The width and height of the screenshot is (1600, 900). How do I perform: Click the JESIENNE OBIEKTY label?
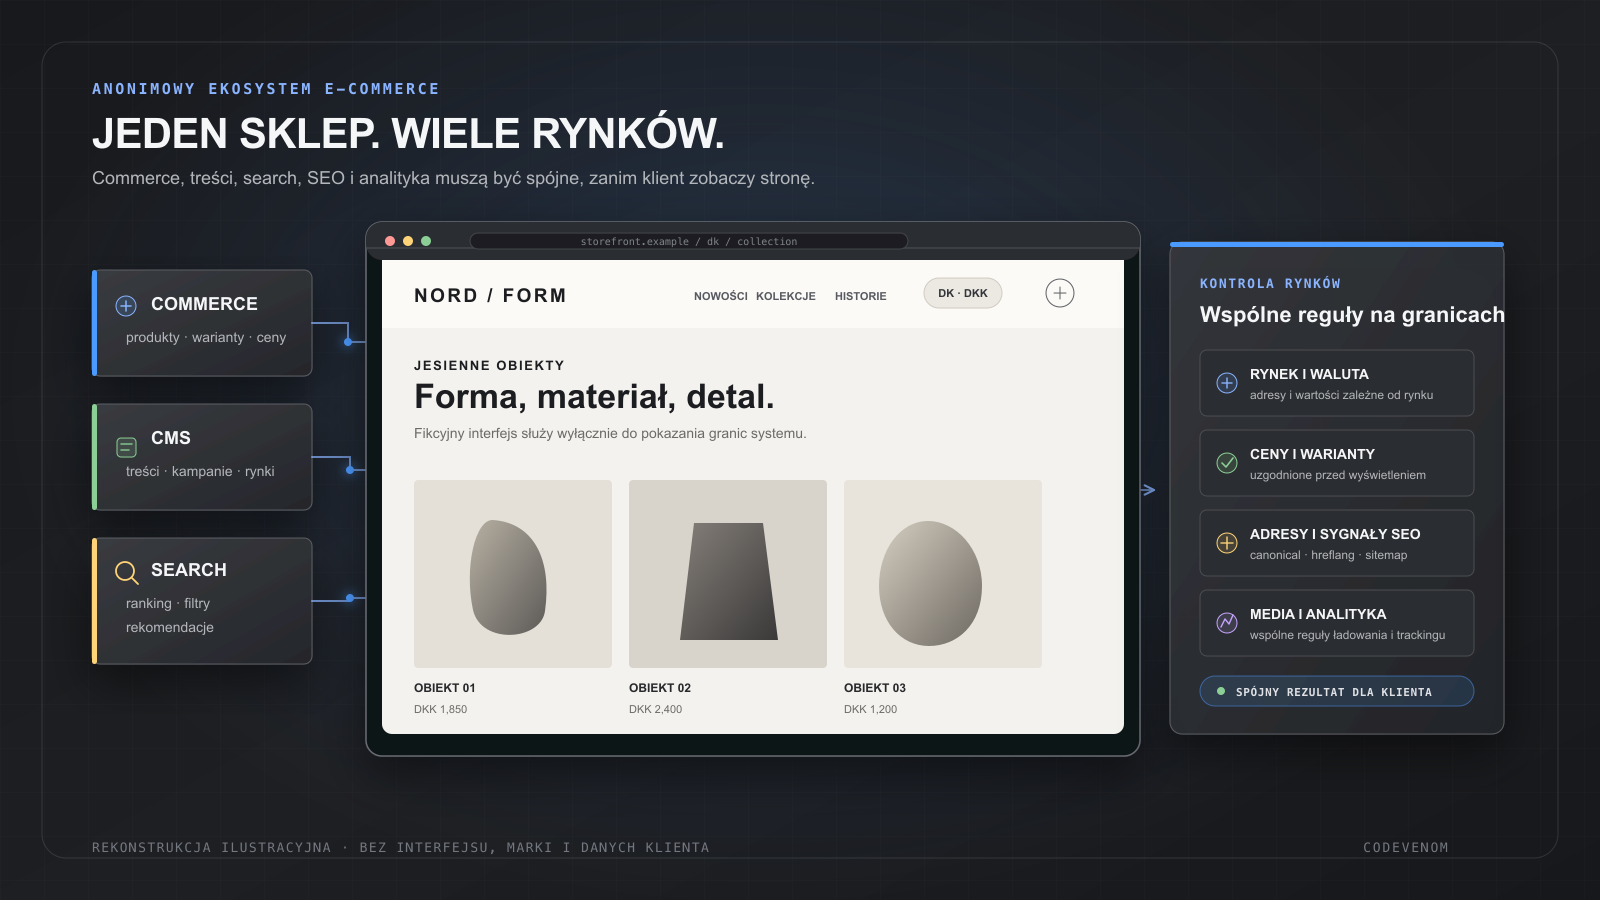point(489,365)
